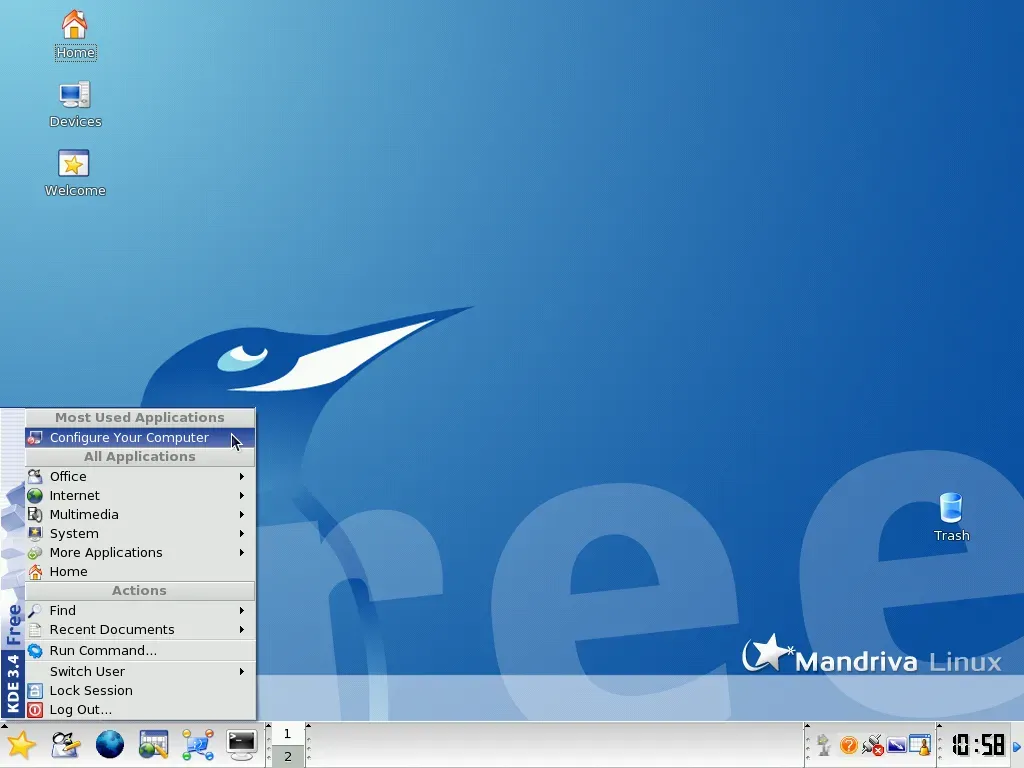Click the blue arrow to hide panel
Screen dimensions: 1024x768
[1017, 746]
